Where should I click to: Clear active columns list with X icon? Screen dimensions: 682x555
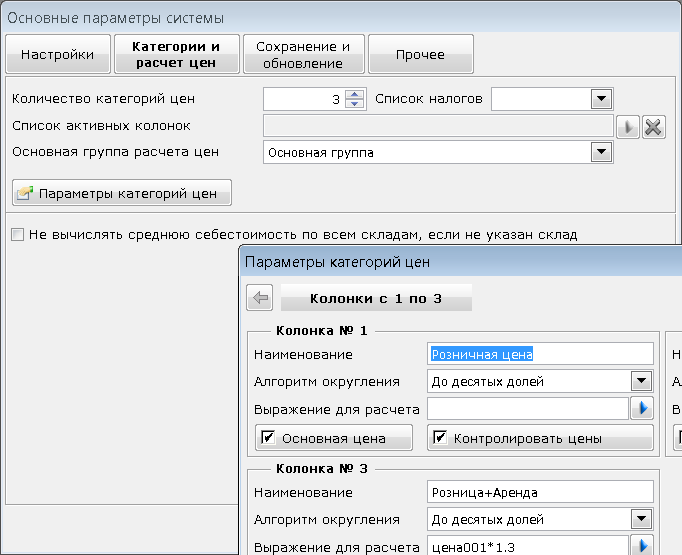coord(653,127)
